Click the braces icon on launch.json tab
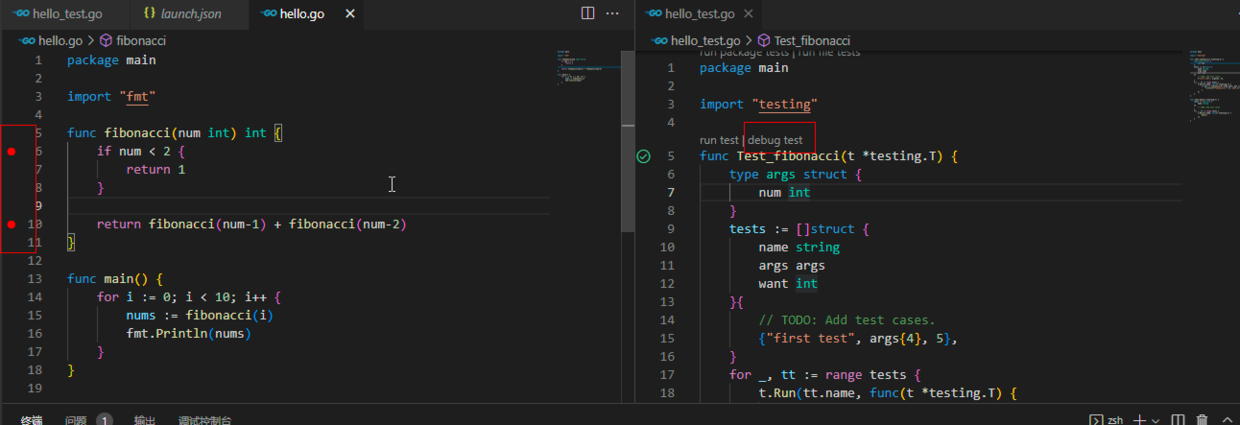 coord(149,14)
